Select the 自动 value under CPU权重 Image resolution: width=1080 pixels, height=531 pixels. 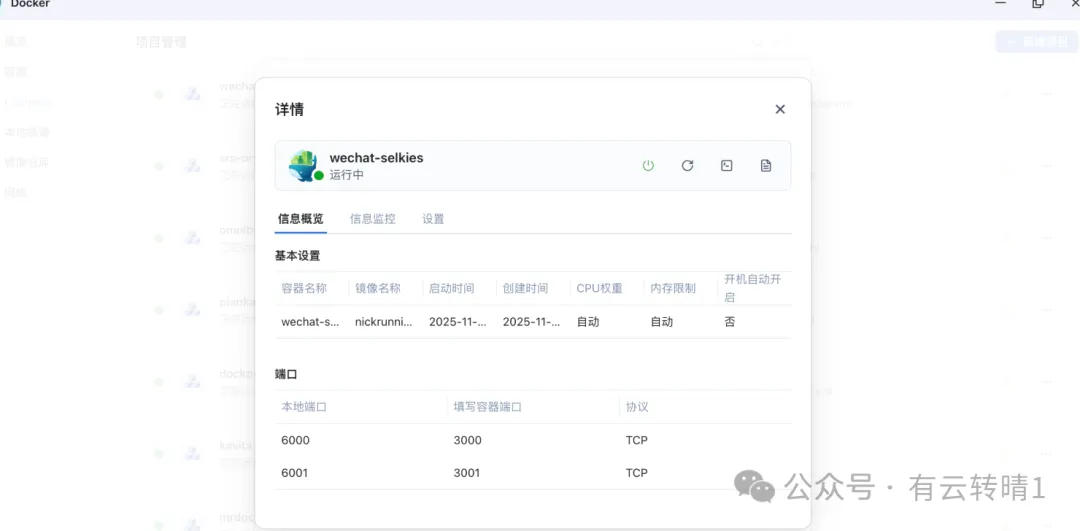(x=588, y=322)
